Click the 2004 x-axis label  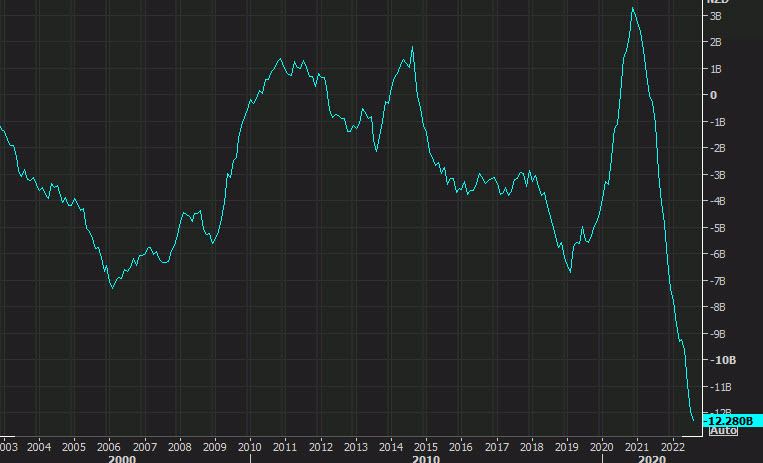coord(39,447)
